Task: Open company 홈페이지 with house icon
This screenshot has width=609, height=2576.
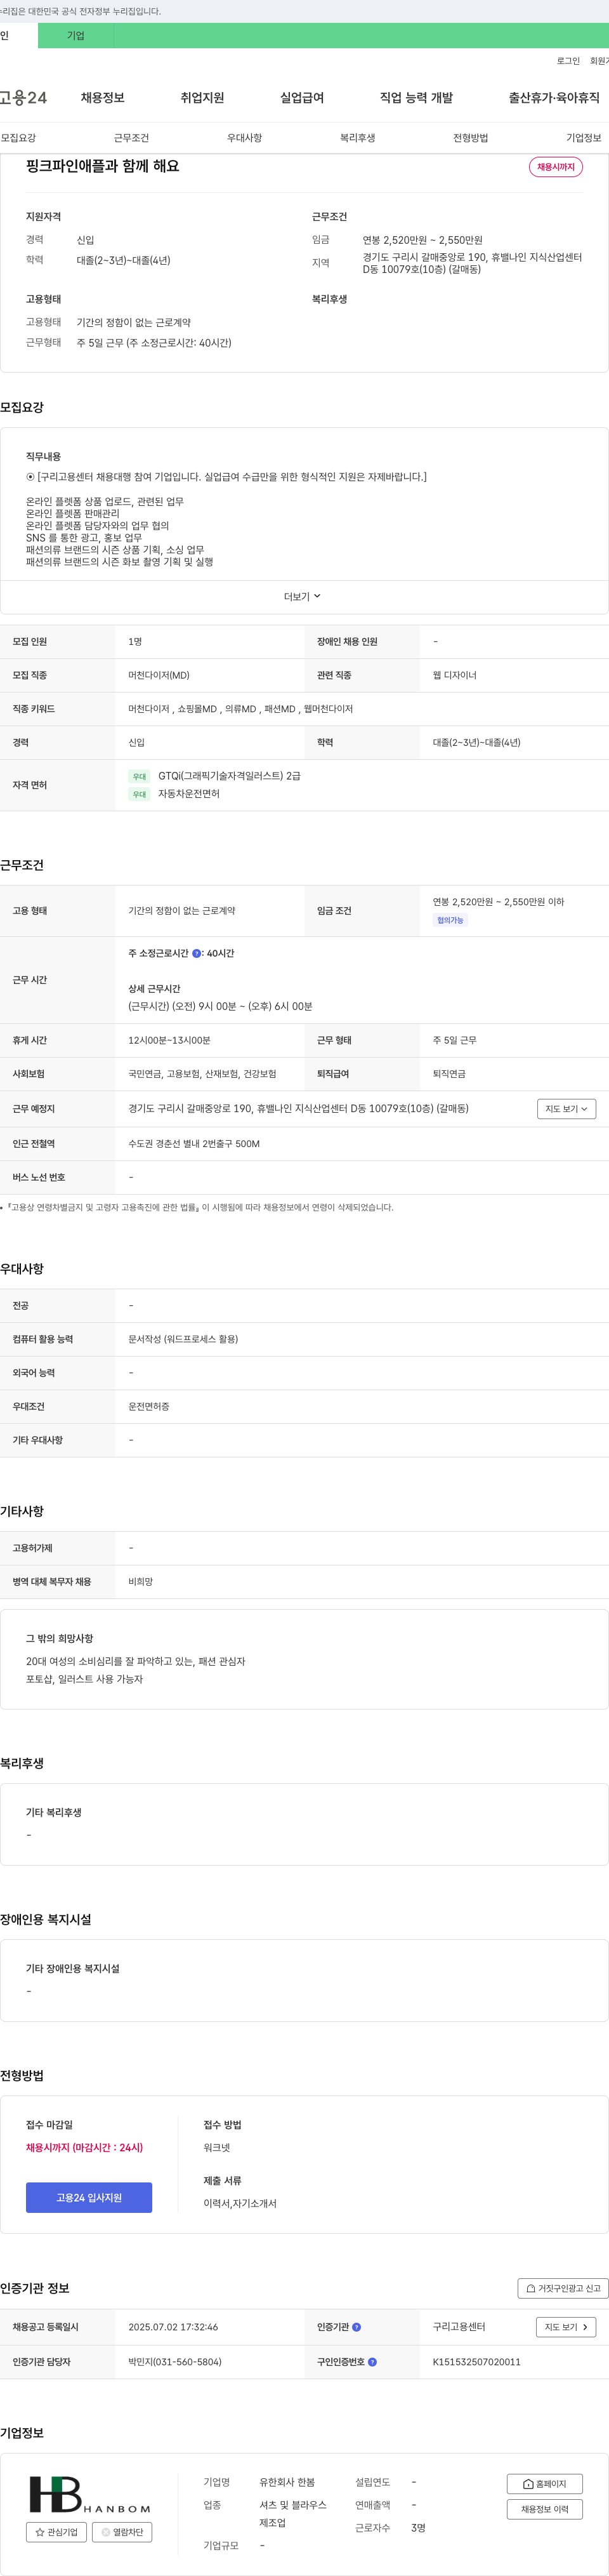Action: pyautogui.click(x=545, y=2484)
